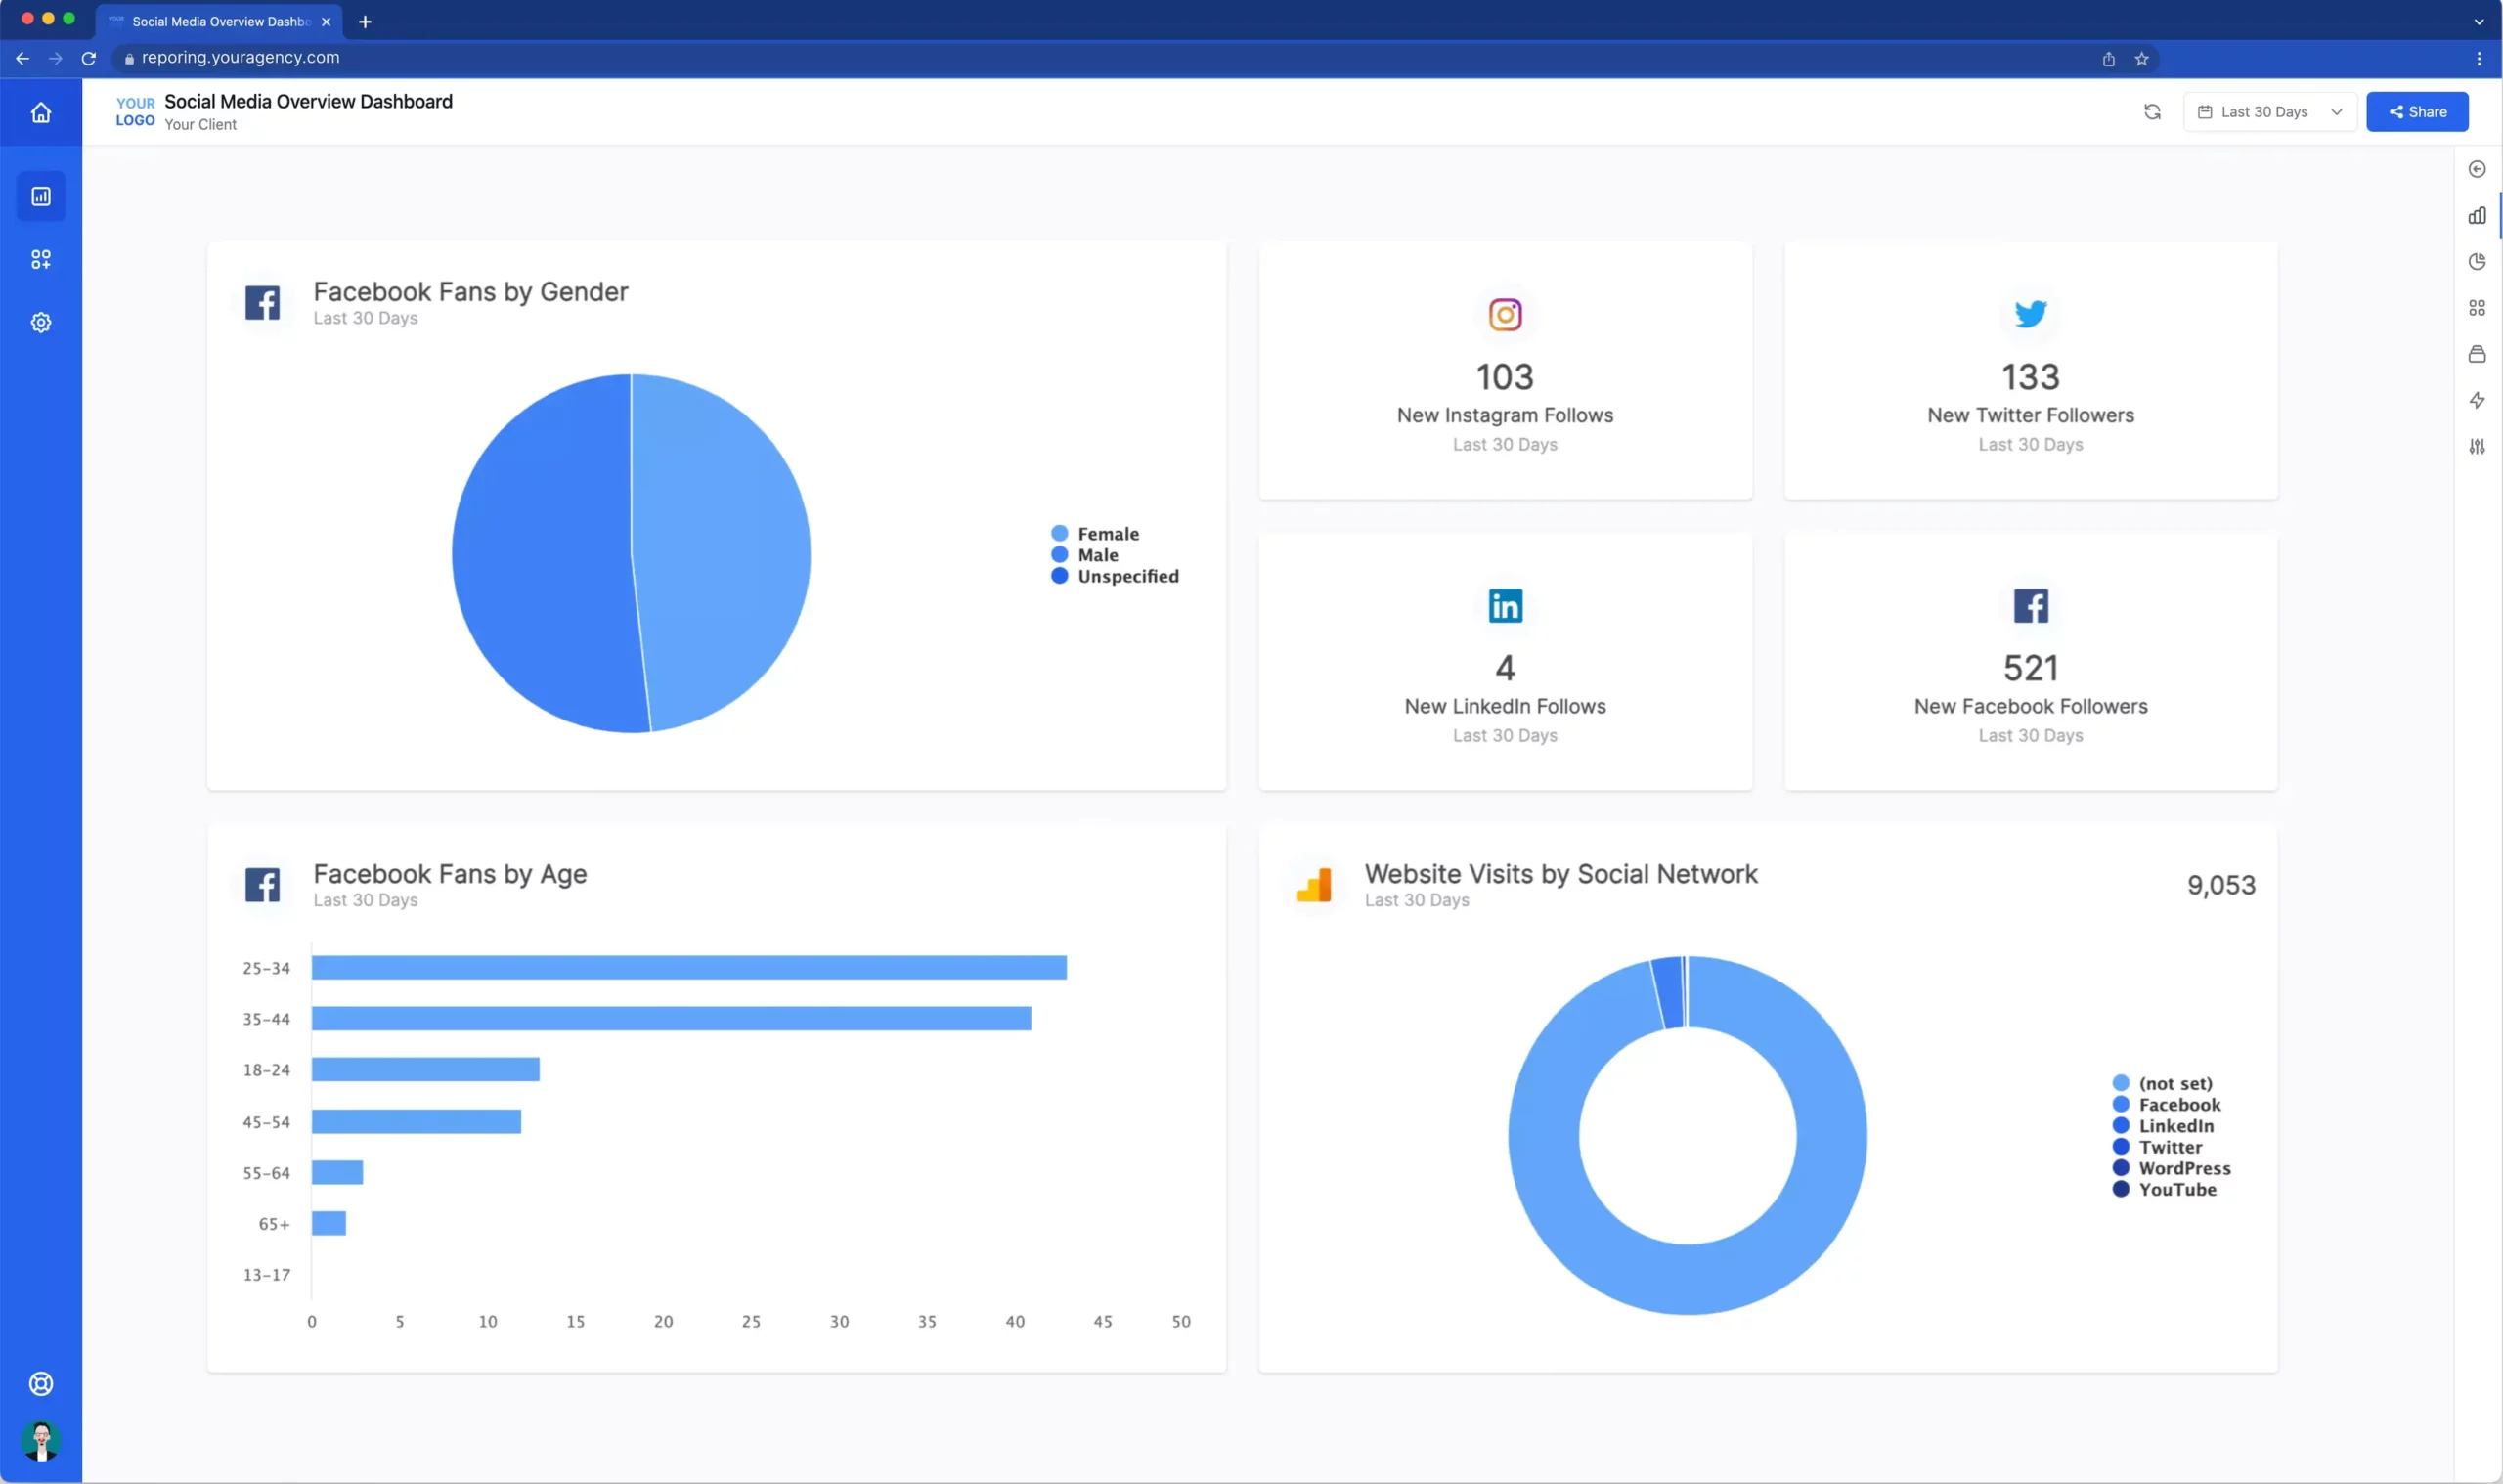2503x1484 pixels.
Task: Select the dashboard reports sidebar icon
Action: [x=41, y=196]
